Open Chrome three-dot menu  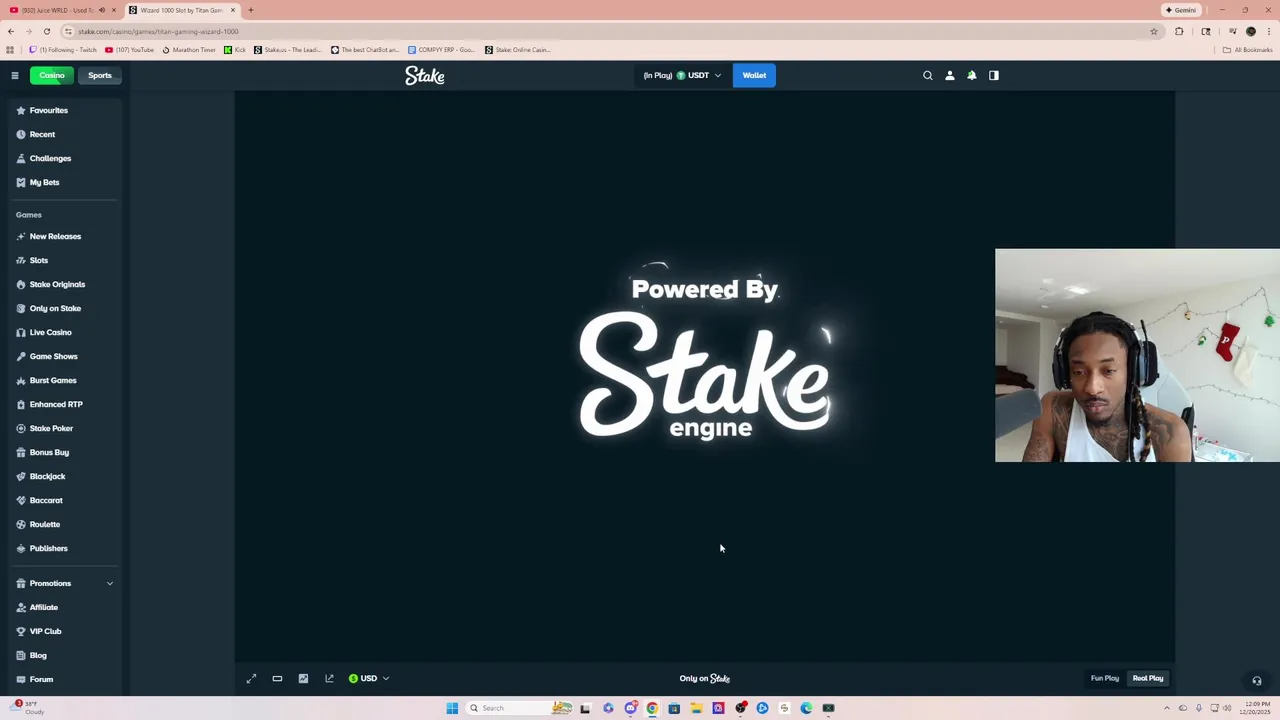[1269, 31]
